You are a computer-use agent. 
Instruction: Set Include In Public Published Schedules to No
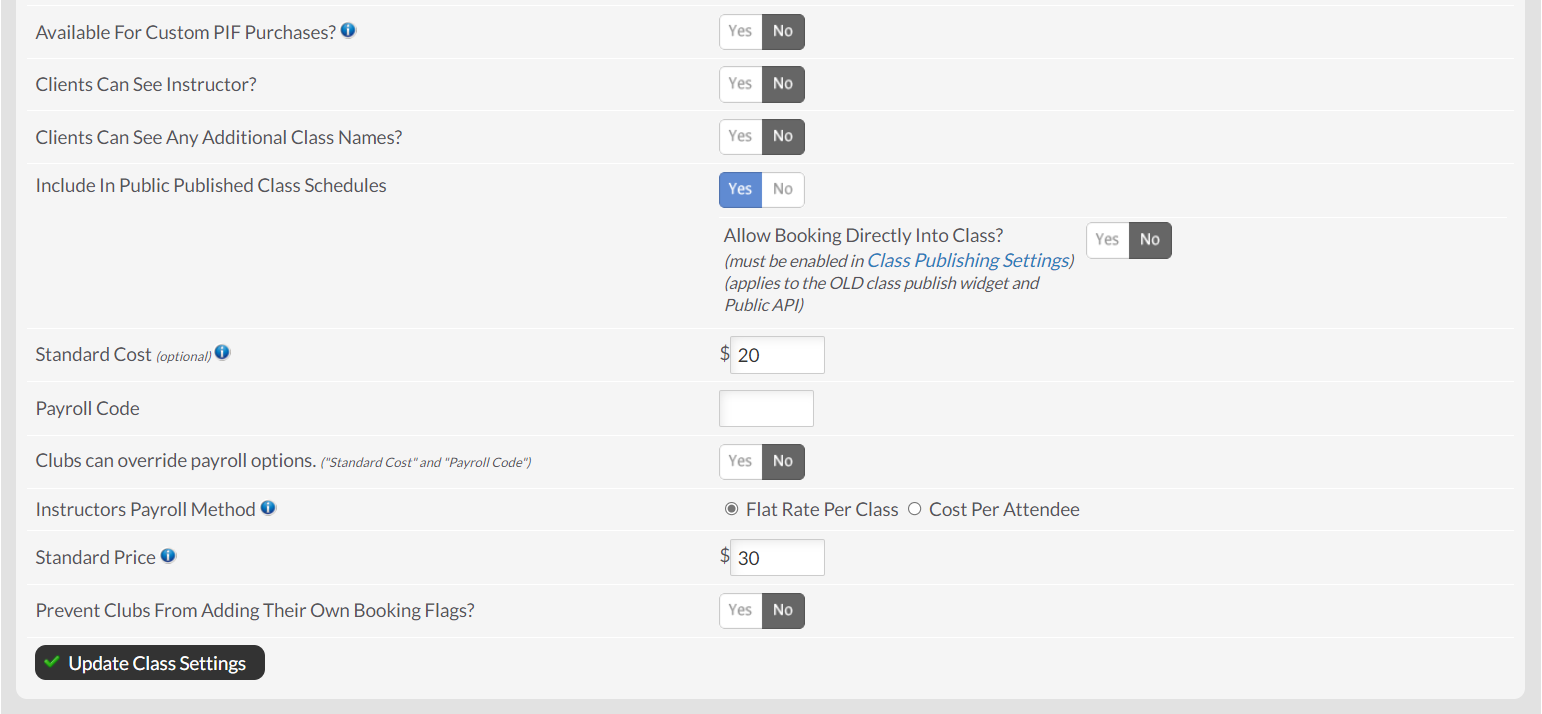point(783,189)
